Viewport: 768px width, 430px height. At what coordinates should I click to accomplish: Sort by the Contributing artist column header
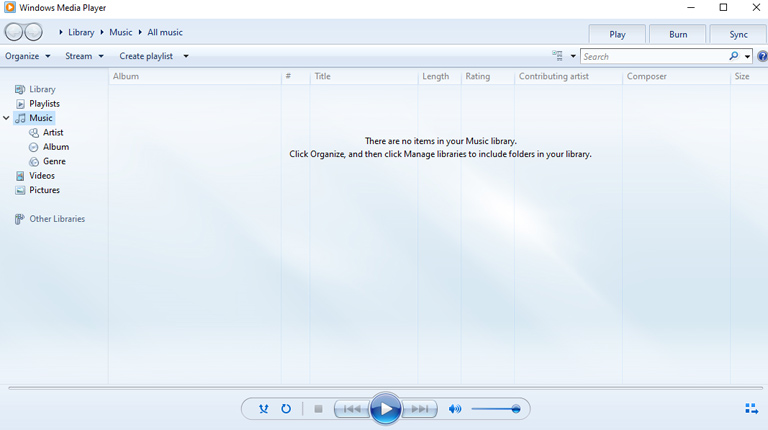(568, 76)
